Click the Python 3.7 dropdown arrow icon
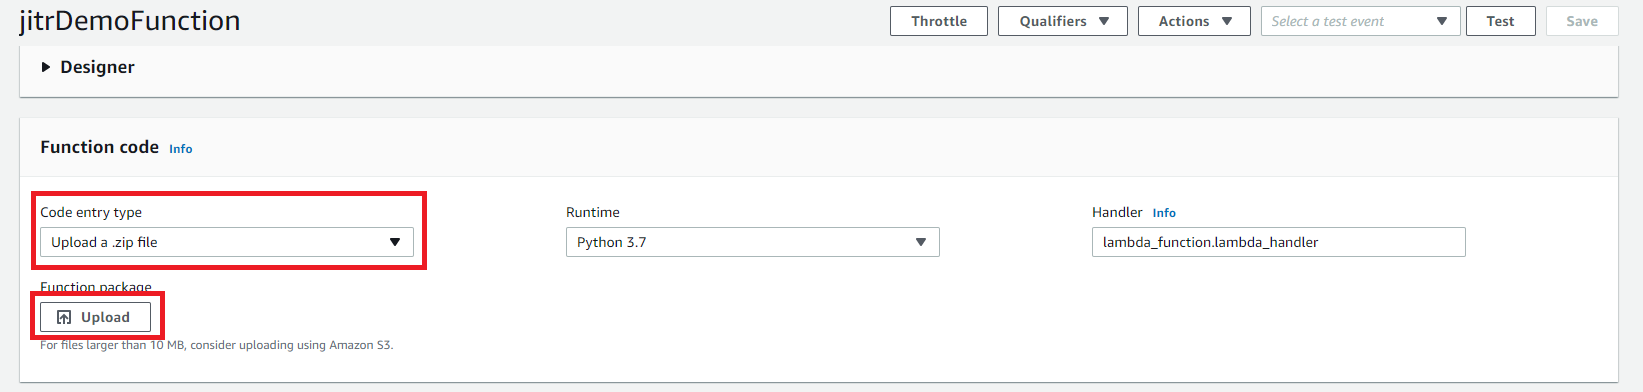 (x=921, y=242)
